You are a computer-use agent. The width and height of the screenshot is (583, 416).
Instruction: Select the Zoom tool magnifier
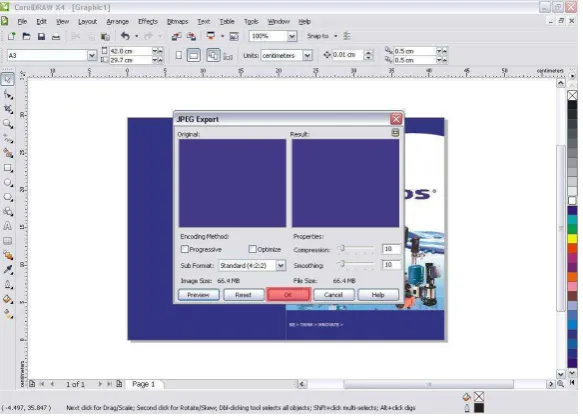click(x=8, y=124)
